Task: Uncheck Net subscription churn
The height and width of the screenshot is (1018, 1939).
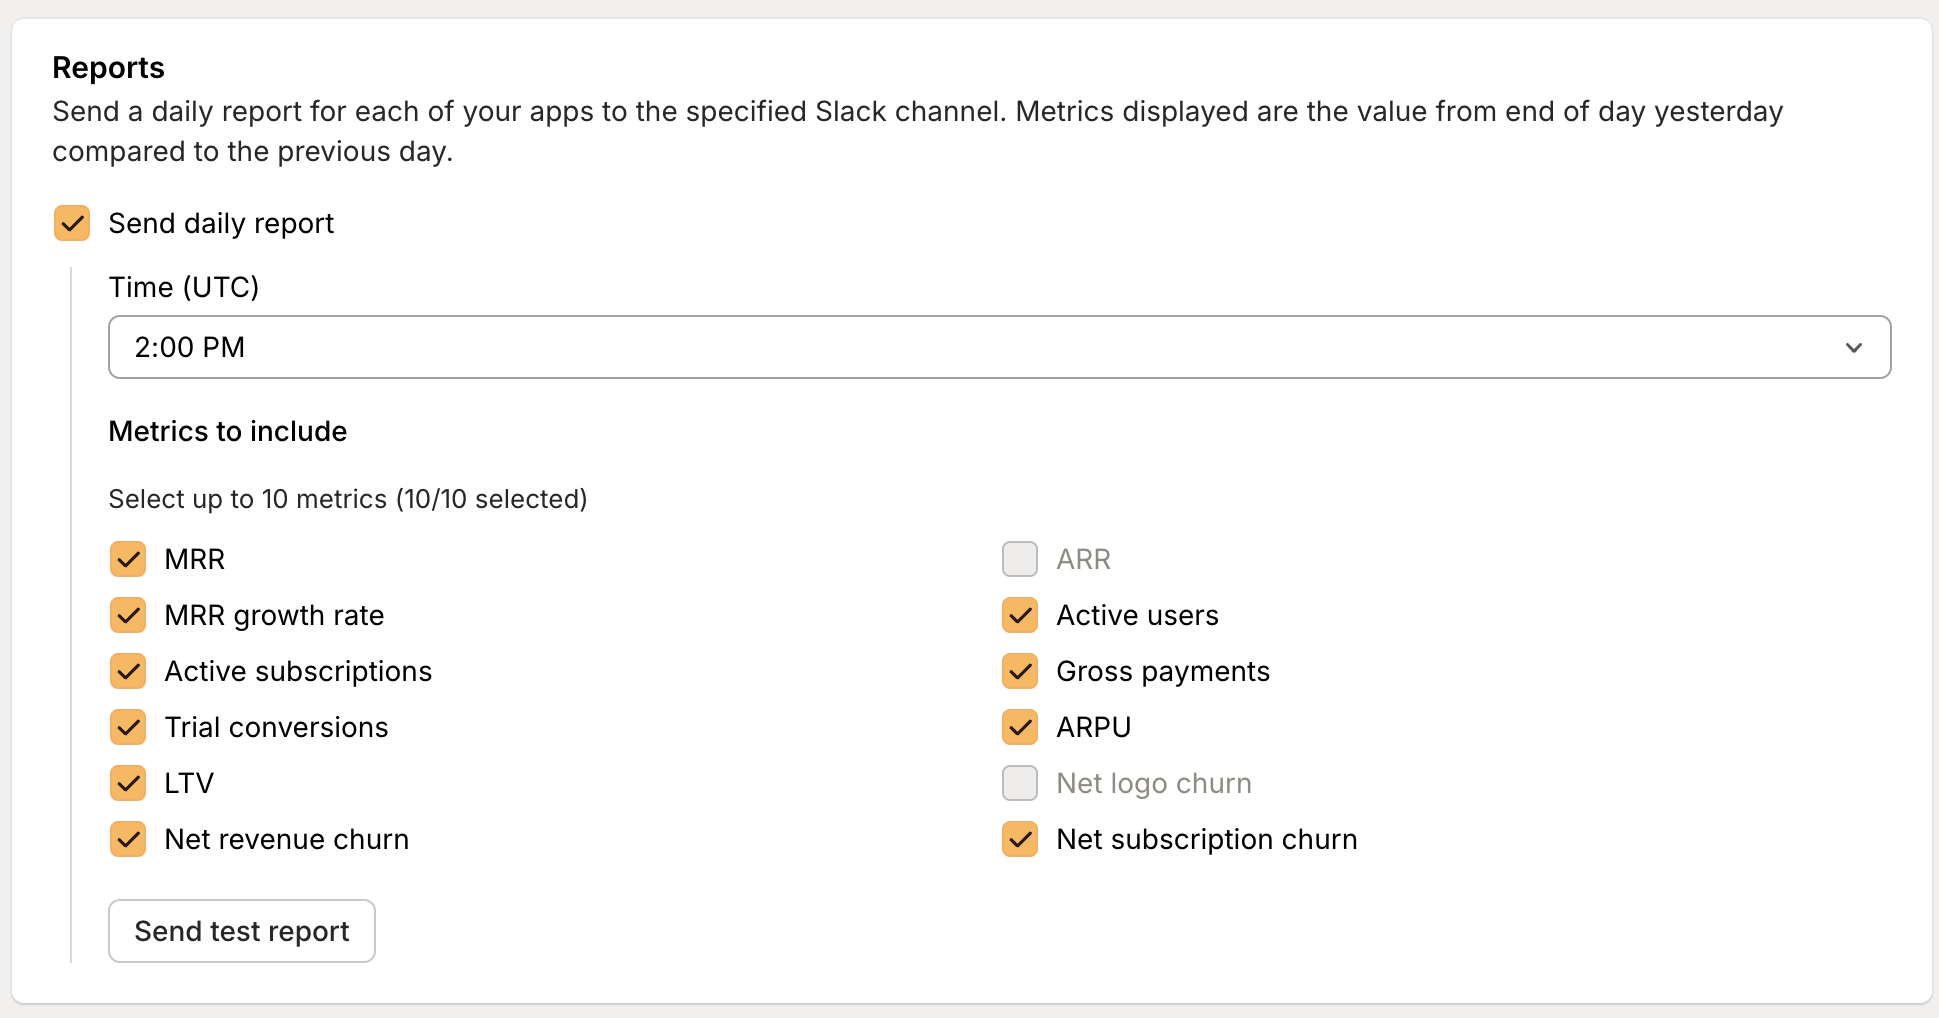Action: [x=1019, y=839]
